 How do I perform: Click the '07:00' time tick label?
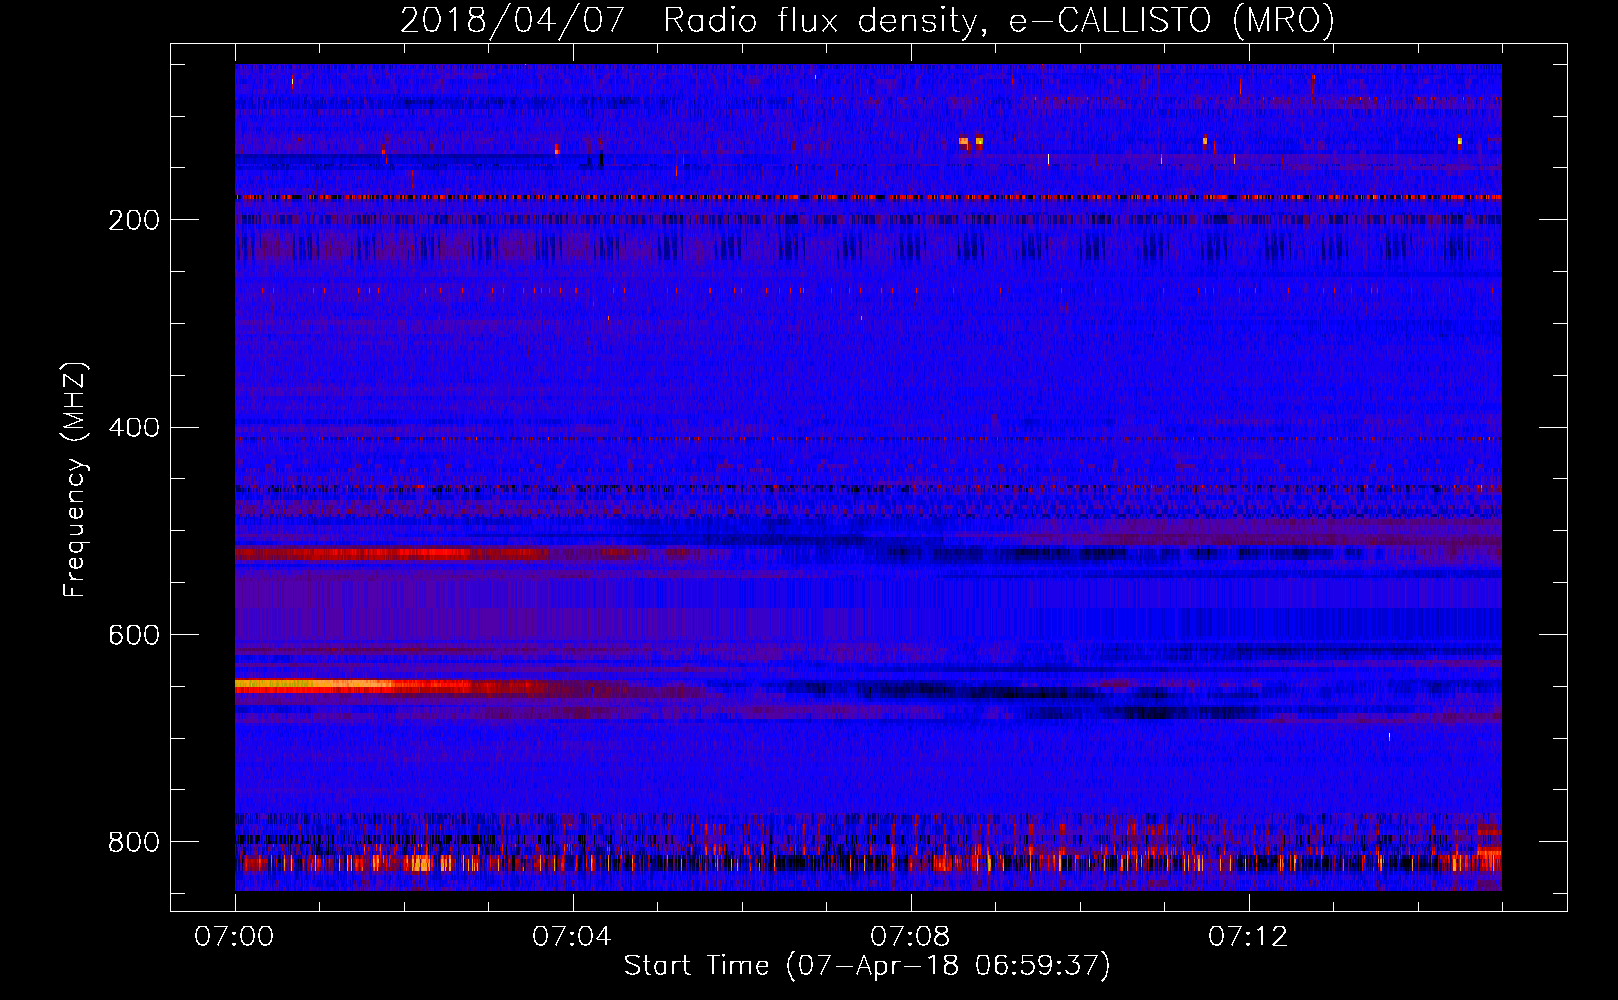tap(235, 936)
